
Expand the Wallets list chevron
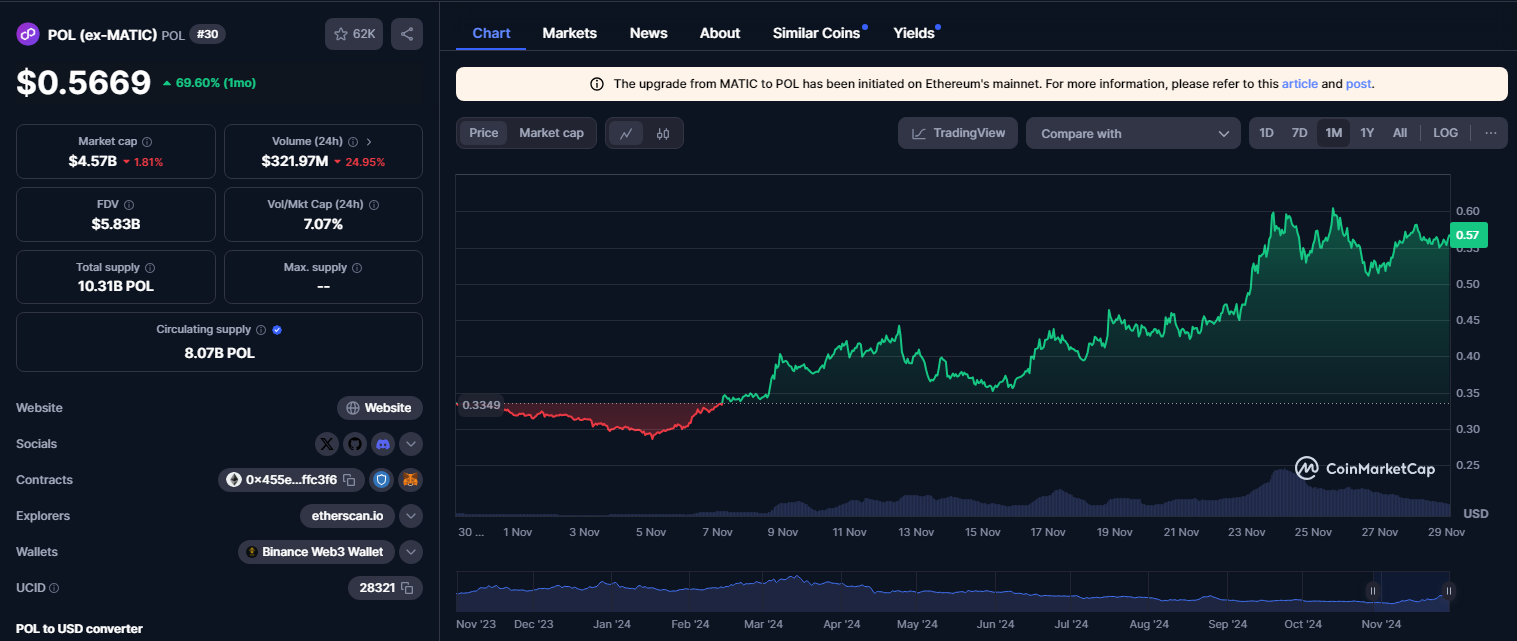click(x=411, y=552)
